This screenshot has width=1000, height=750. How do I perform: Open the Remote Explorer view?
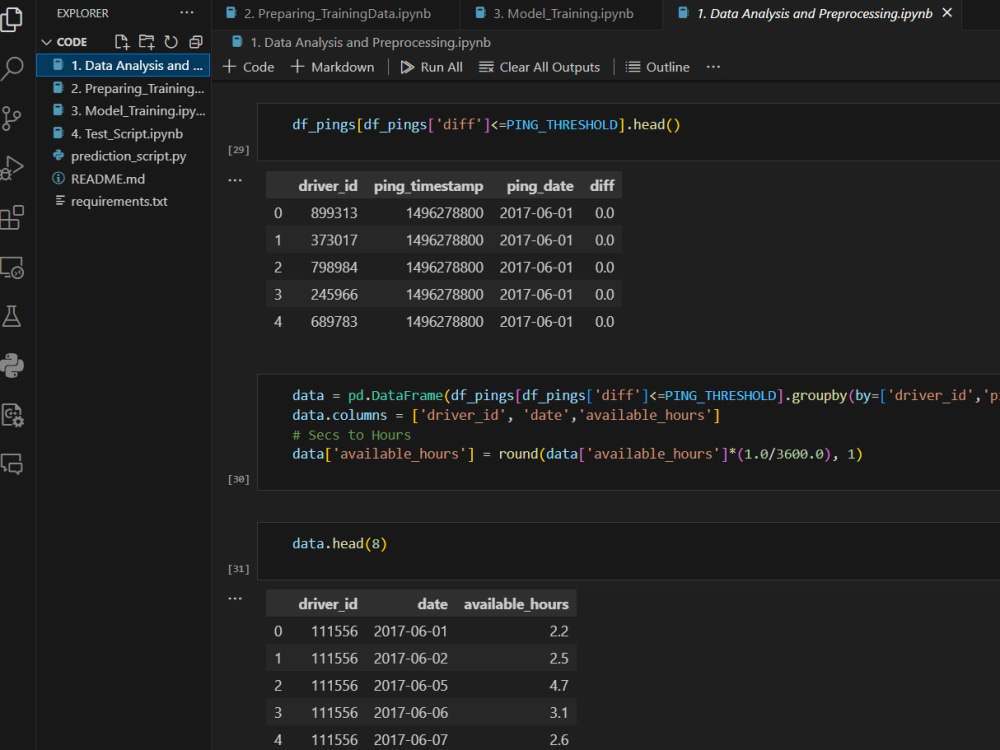(x=13, y=268)
